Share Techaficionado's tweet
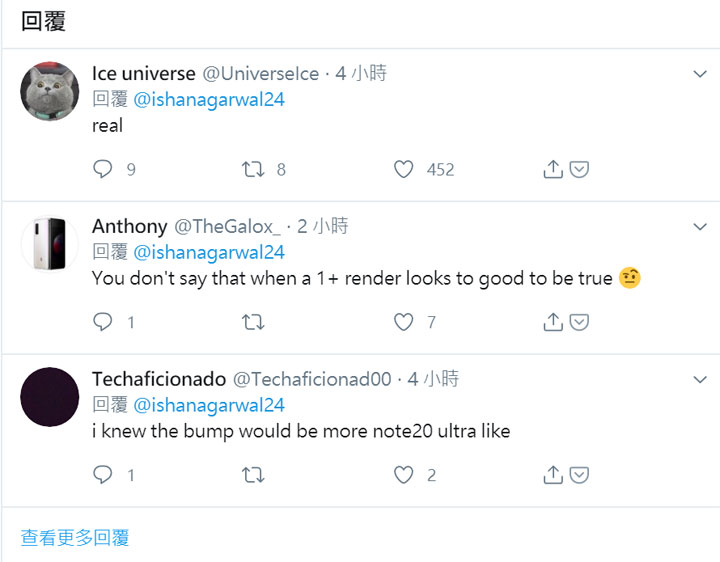Screen dimensions: 720x562 tap(553, 475)
